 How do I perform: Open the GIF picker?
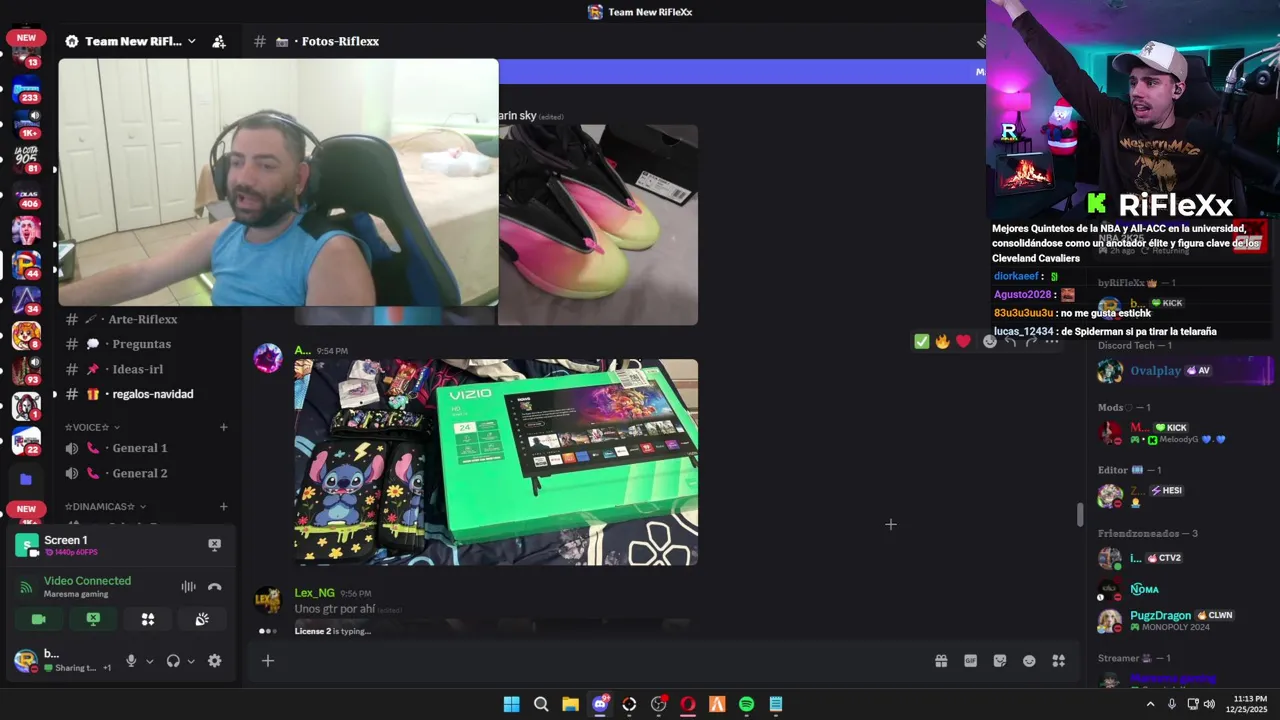(x=970, y=661)
